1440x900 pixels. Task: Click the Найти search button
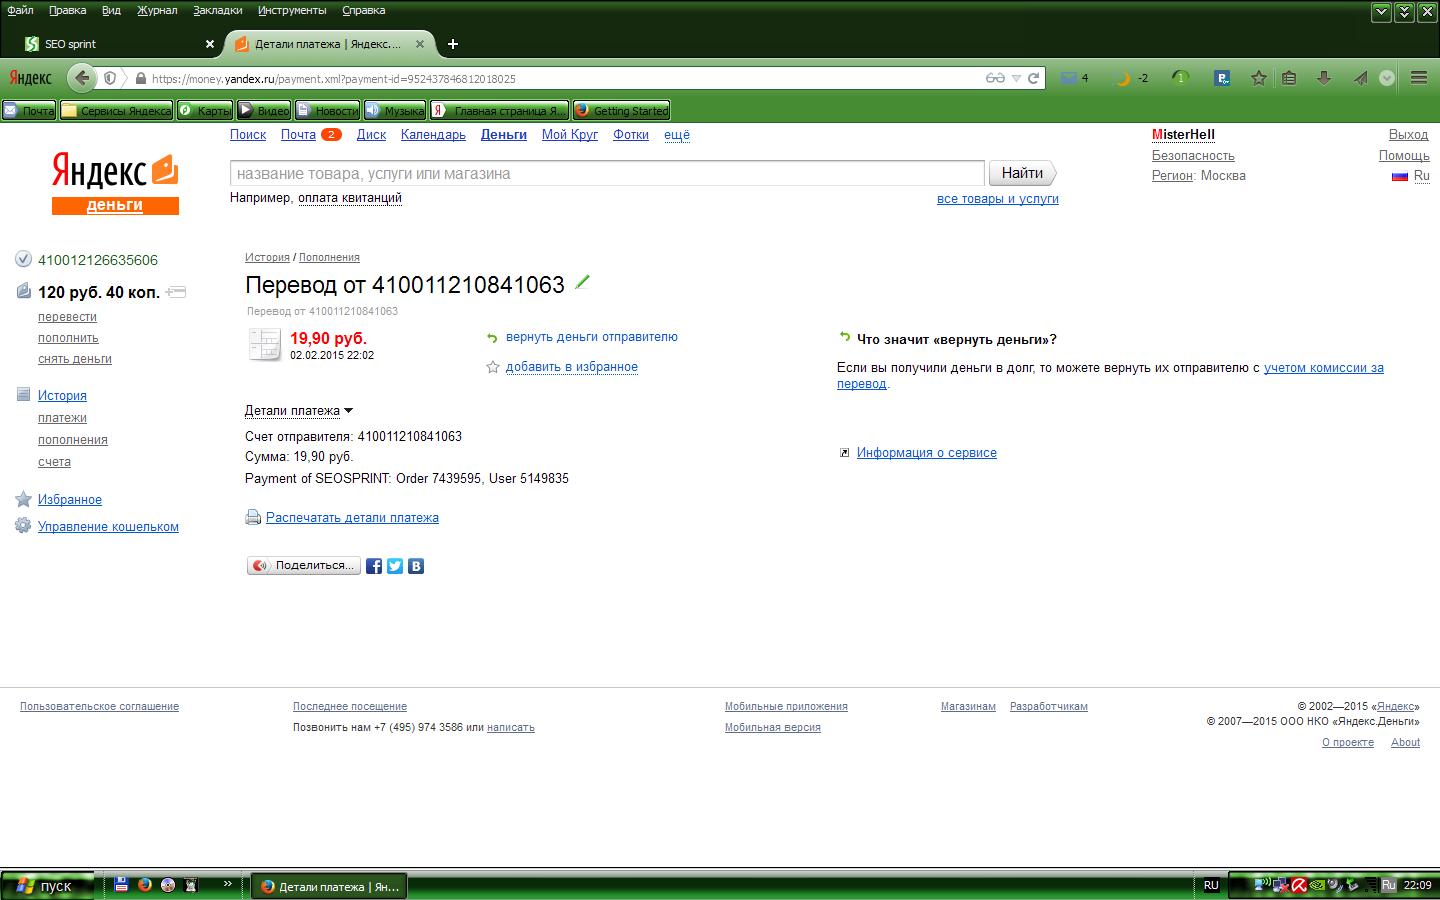[x=1022, y=173]
